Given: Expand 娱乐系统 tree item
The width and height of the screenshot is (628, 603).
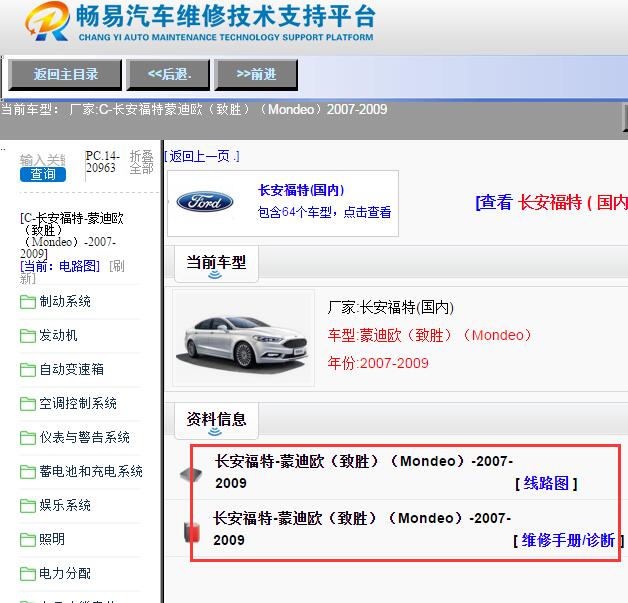Looking at the screenshot, I should 65,506.
